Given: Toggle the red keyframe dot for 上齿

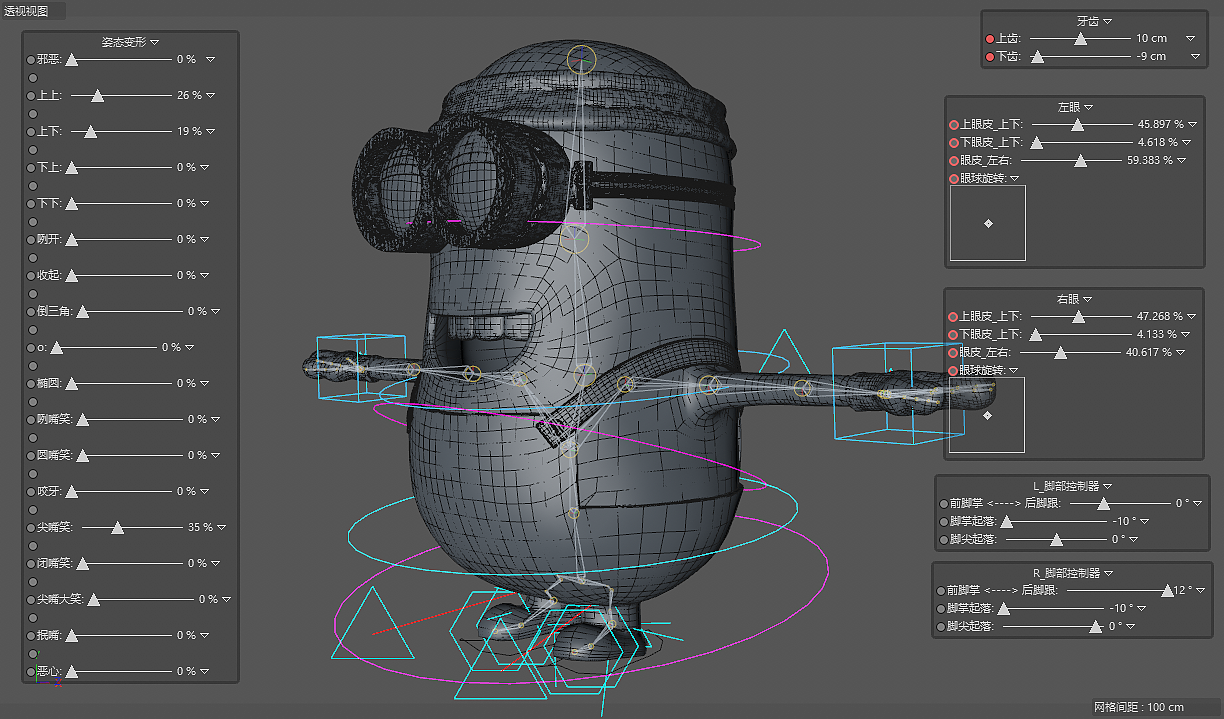Looking at the screenshot, I should click(990, 38).
